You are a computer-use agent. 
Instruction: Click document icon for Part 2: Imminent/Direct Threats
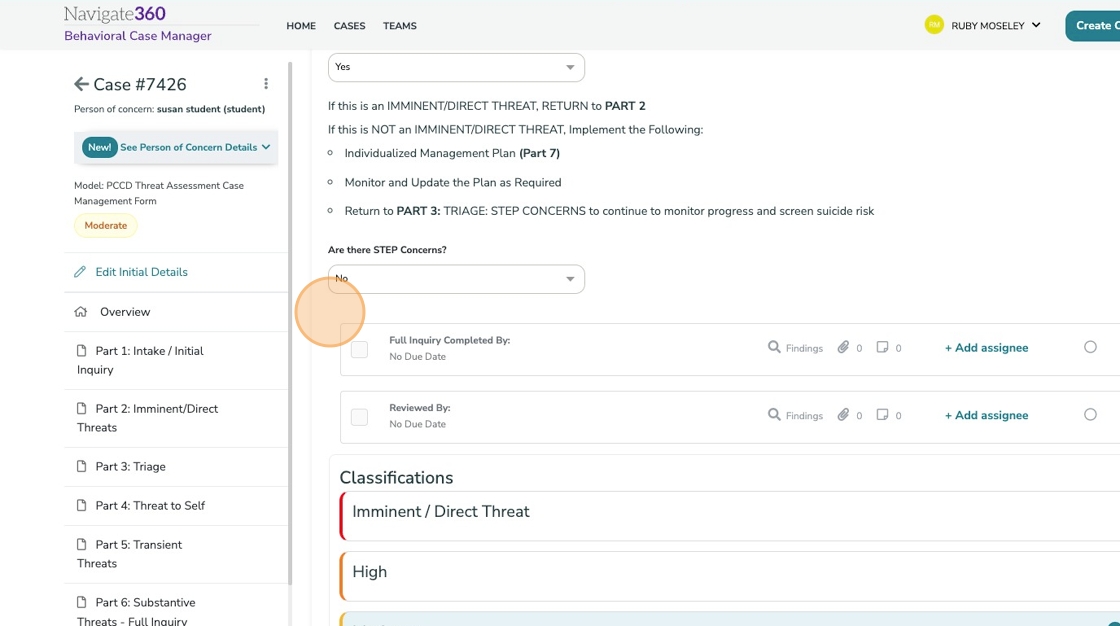81,409
